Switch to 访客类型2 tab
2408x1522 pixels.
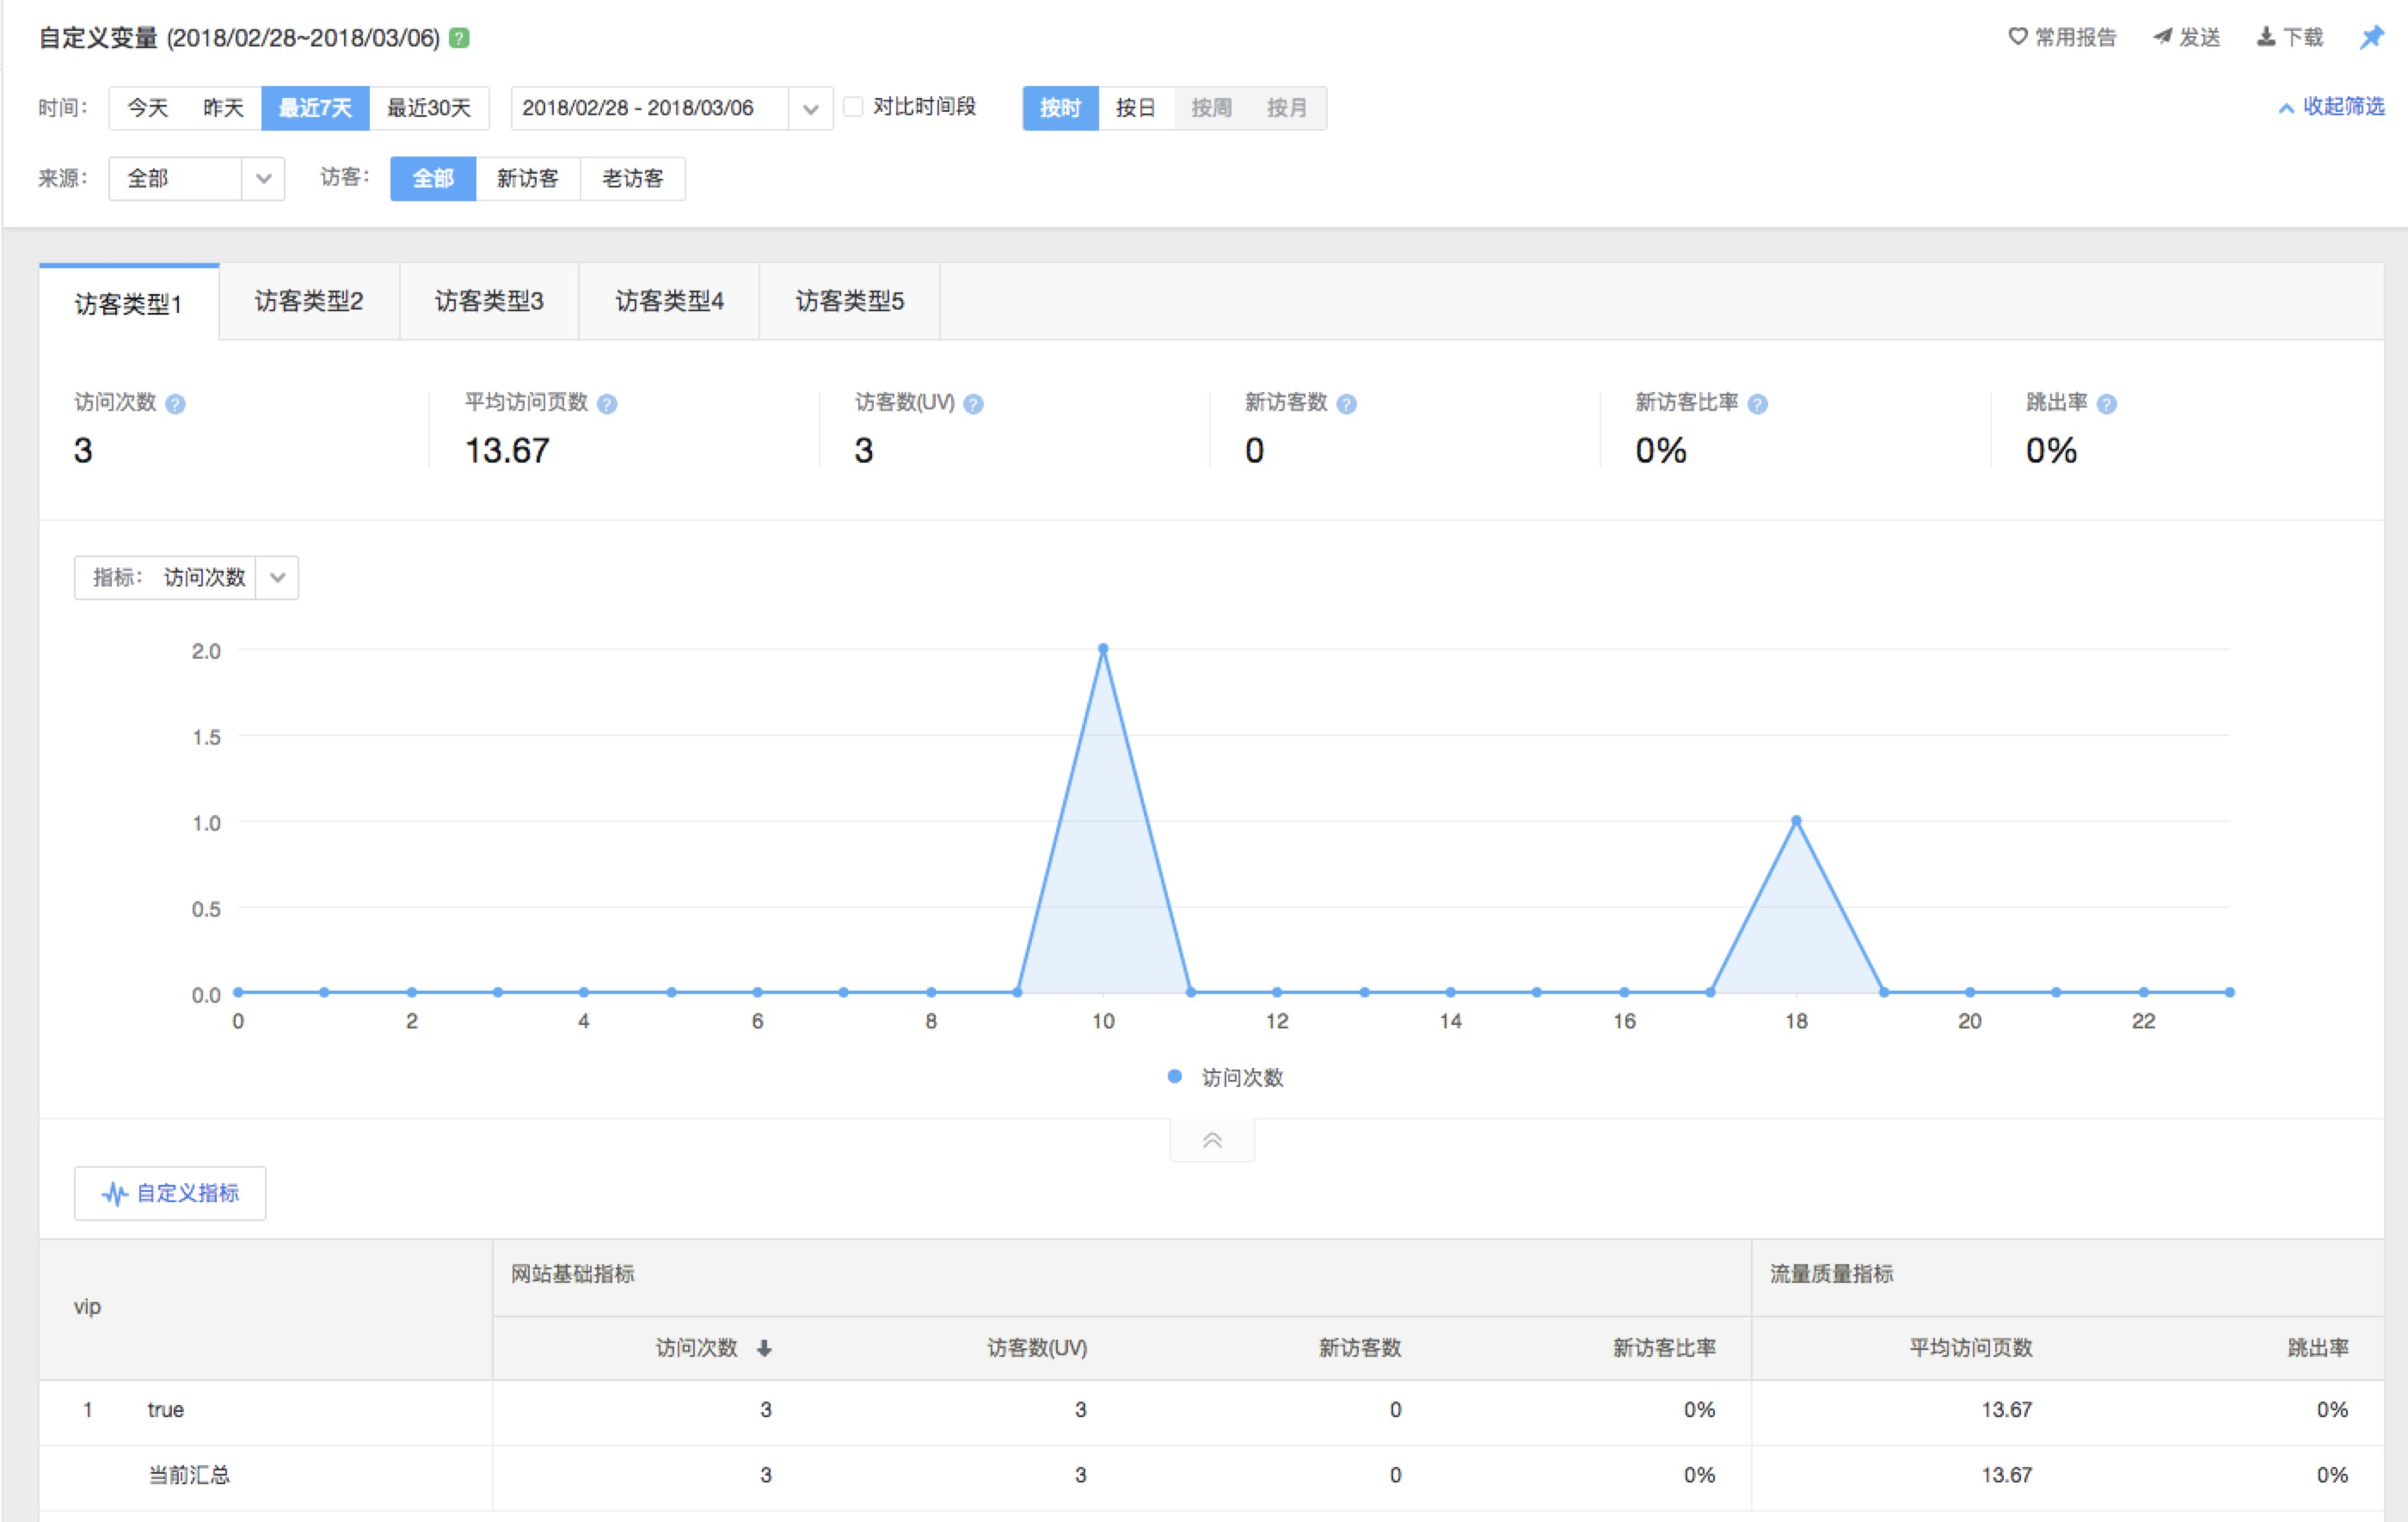[x=309, y=301]
